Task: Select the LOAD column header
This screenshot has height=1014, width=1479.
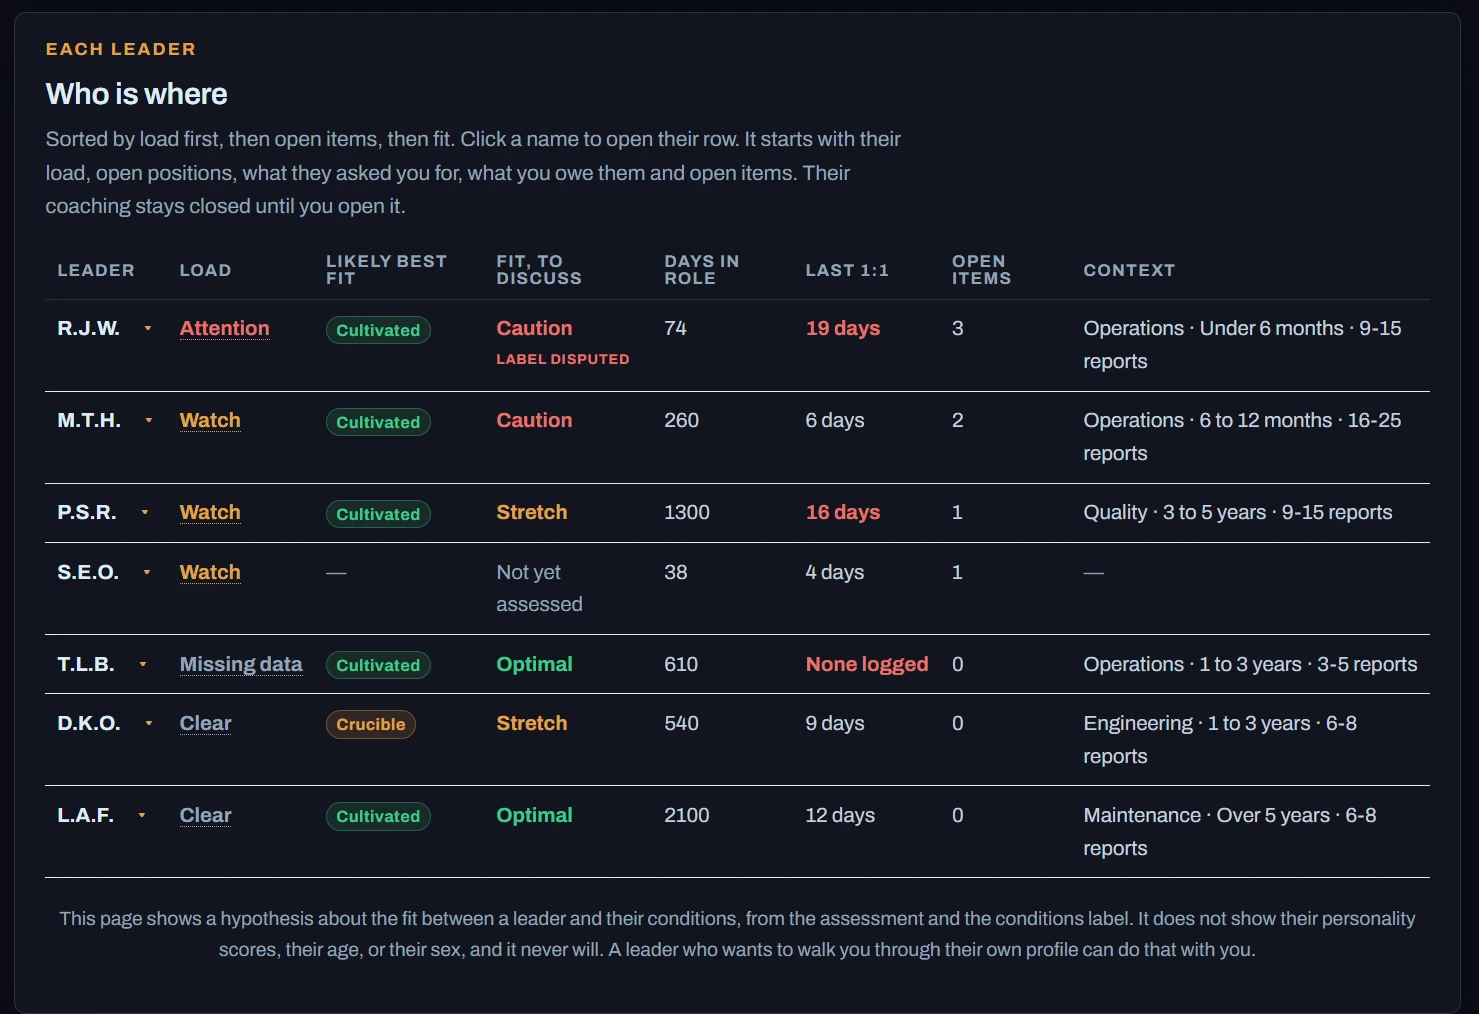Action: point(205,270)
